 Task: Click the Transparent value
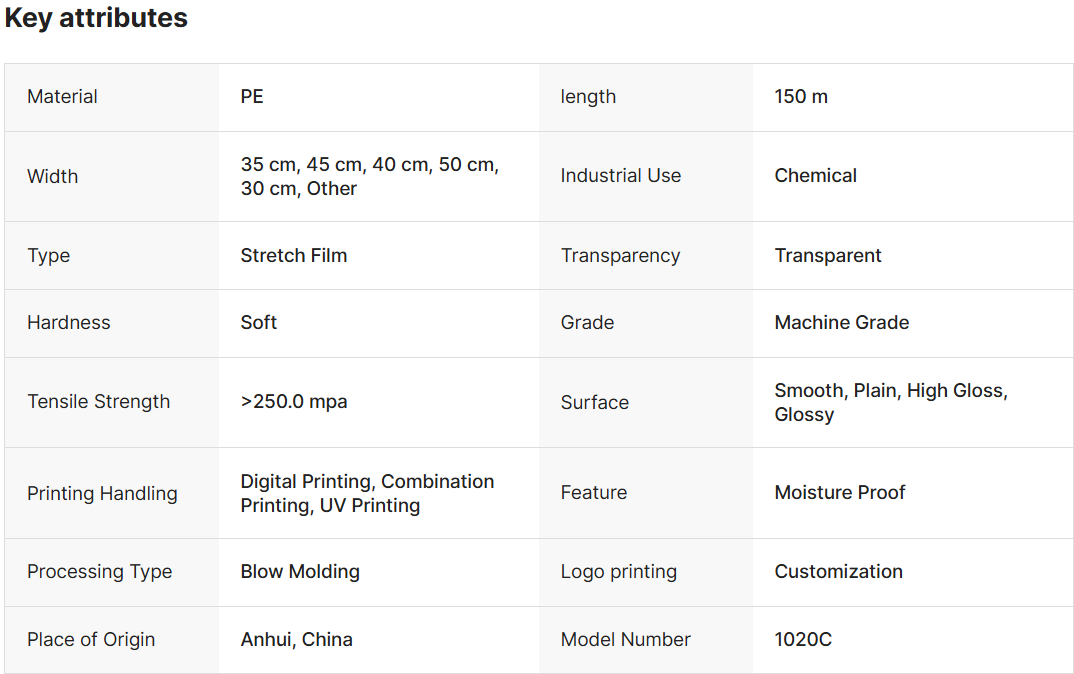pyautogui.click(x=828, y=255)
